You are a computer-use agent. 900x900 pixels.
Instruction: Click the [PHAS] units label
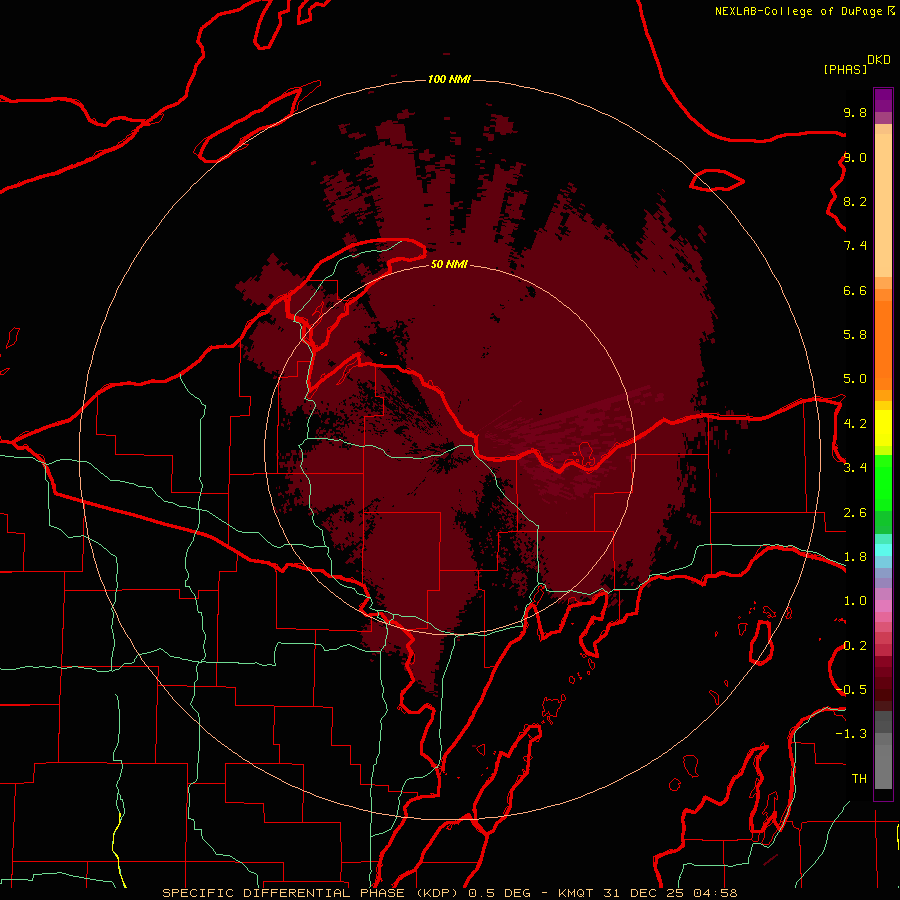(x=845, y=70)
